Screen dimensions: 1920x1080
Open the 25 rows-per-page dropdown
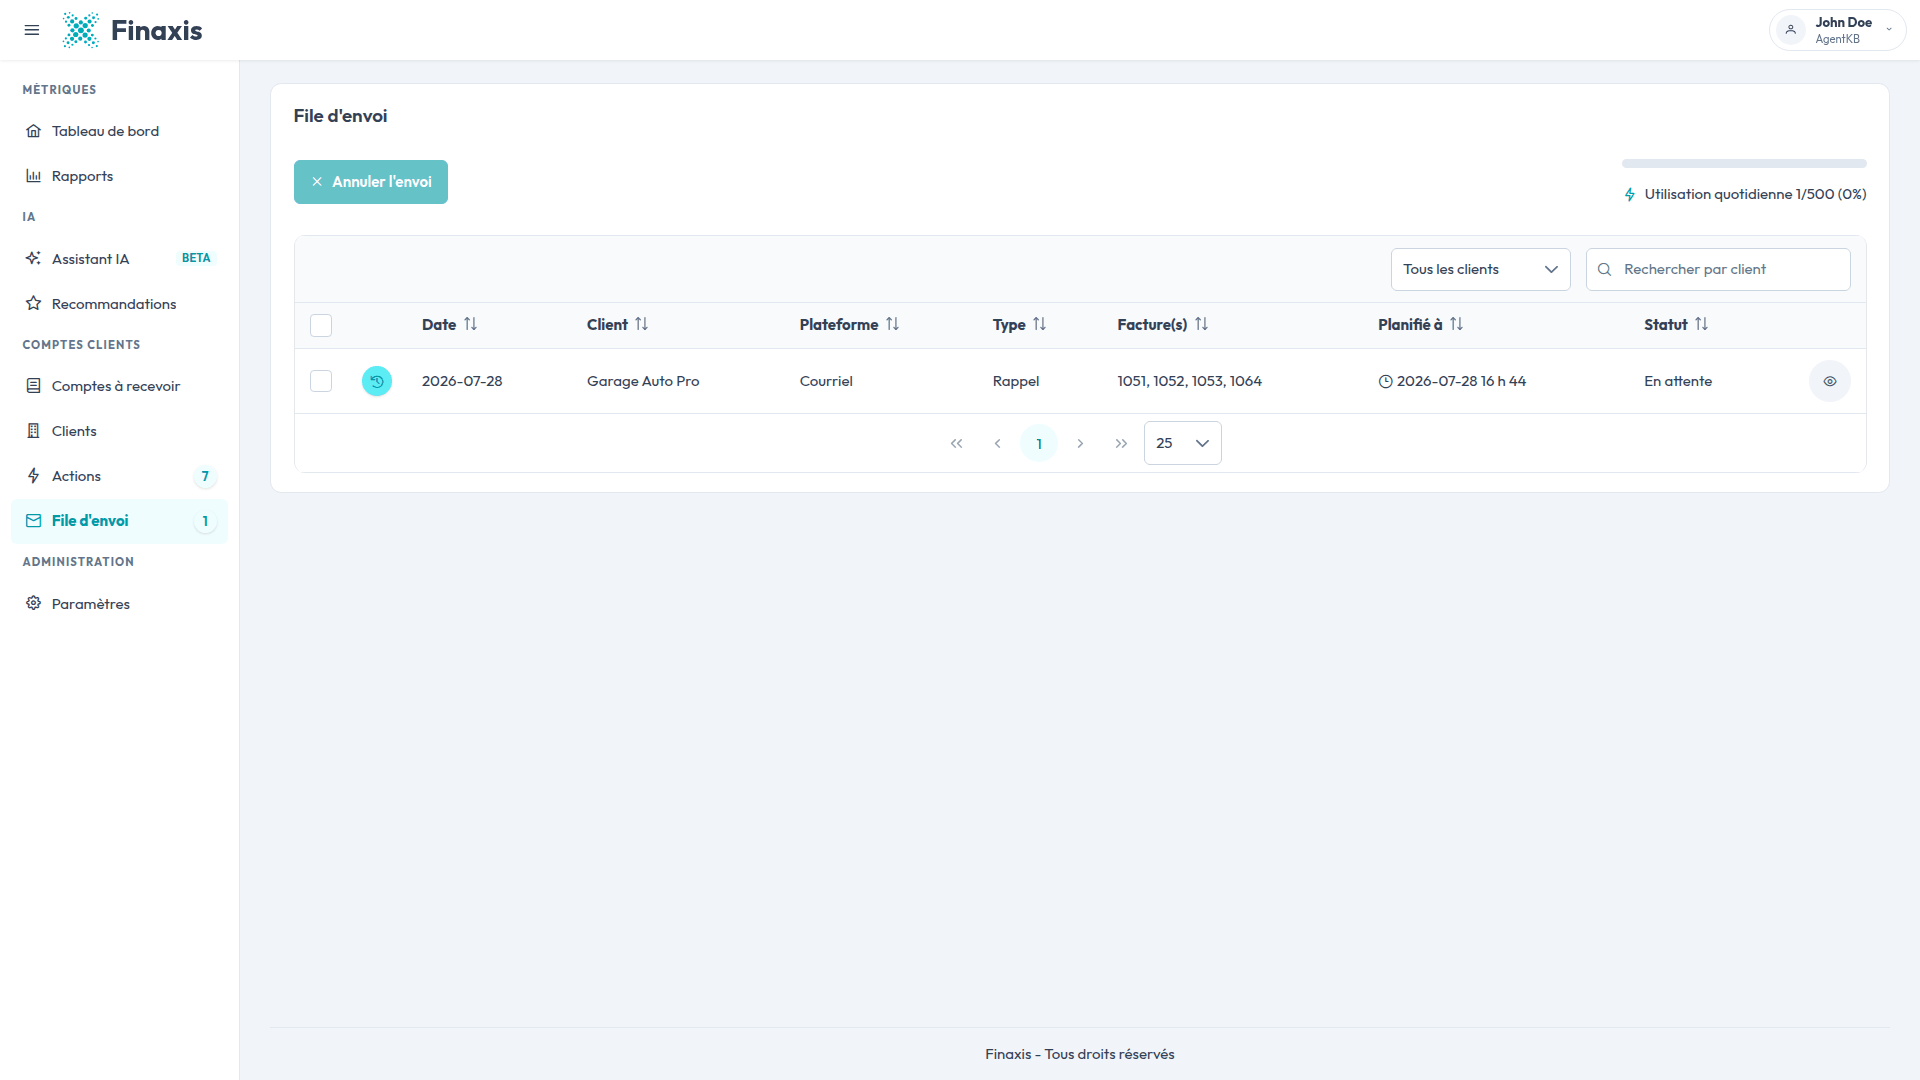[1183, 443]
